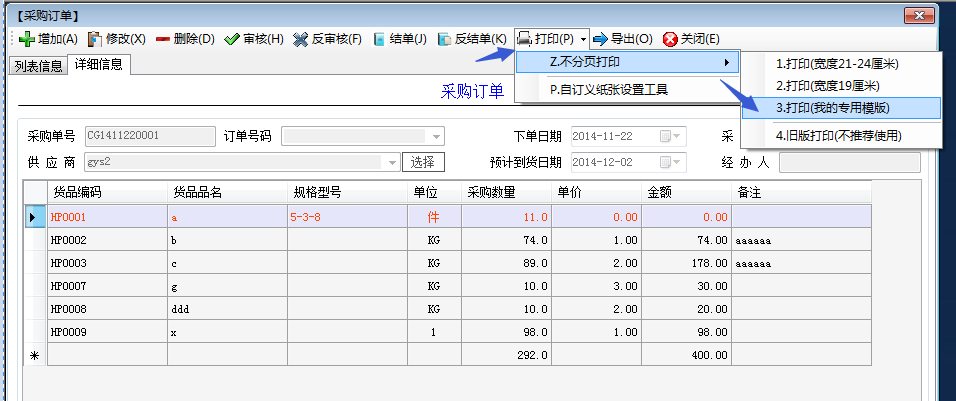Open the 下单日期 date picker dropdown
Image resolution: width=956 pixels, height=401 pixels.
click(678, 136)
